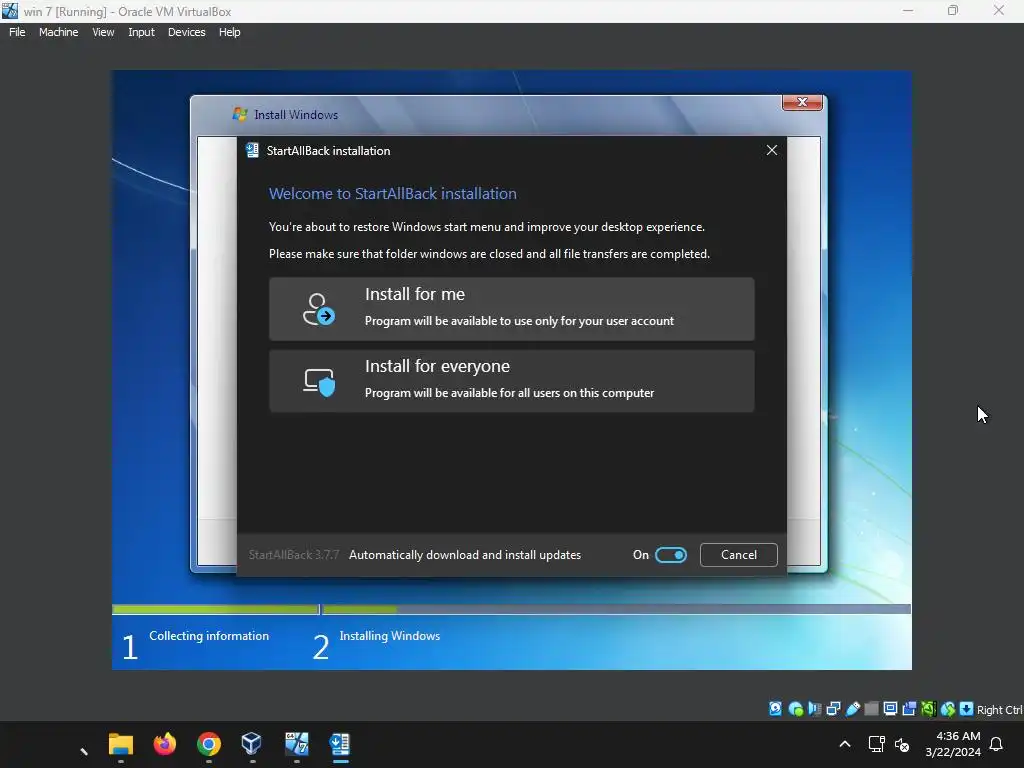
Task: Click the green CPU virtualization status icon
Action: [928, 709]
